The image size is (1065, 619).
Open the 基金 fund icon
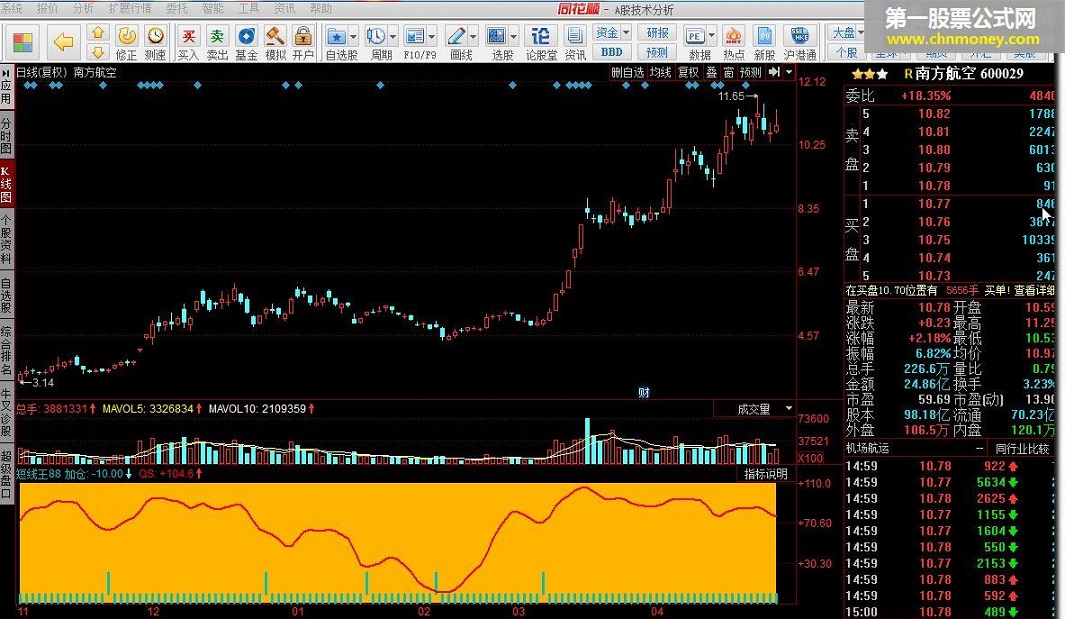(x=246, y=35)
